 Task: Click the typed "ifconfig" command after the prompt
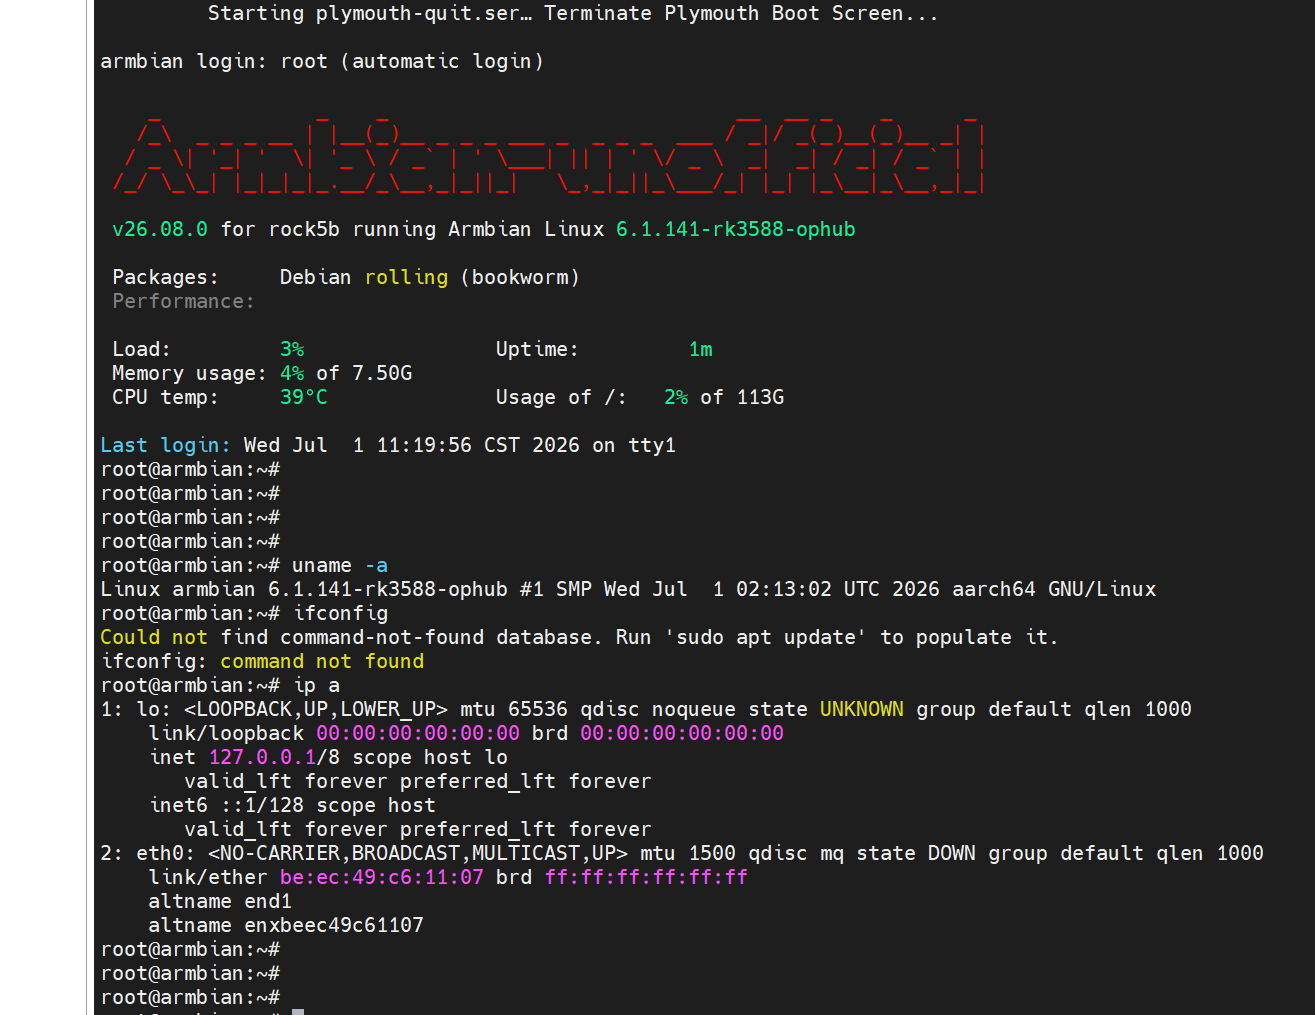tap(340, 614)
